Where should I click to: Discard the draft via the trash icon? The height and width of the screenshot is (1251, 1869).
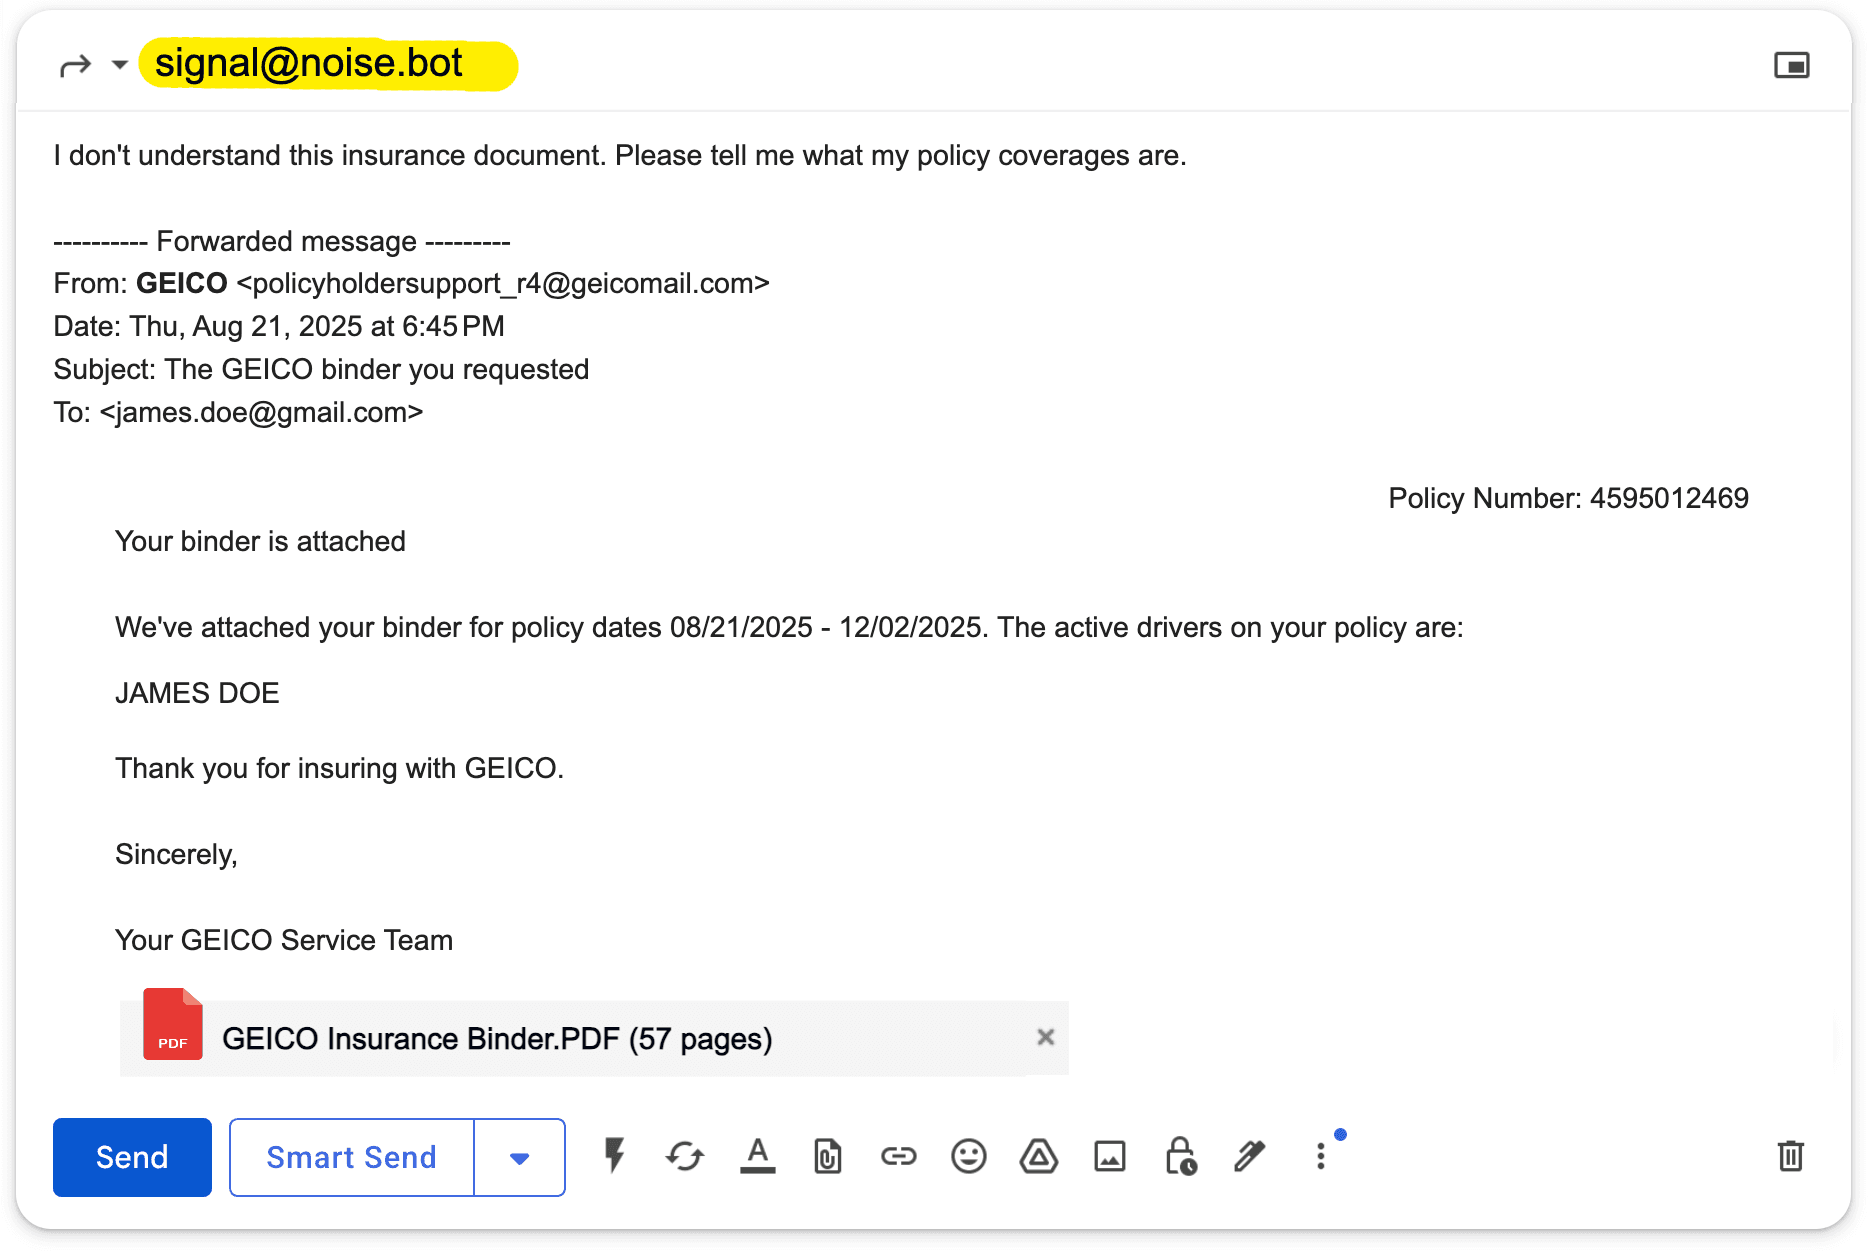[x=1790, y=1157]
